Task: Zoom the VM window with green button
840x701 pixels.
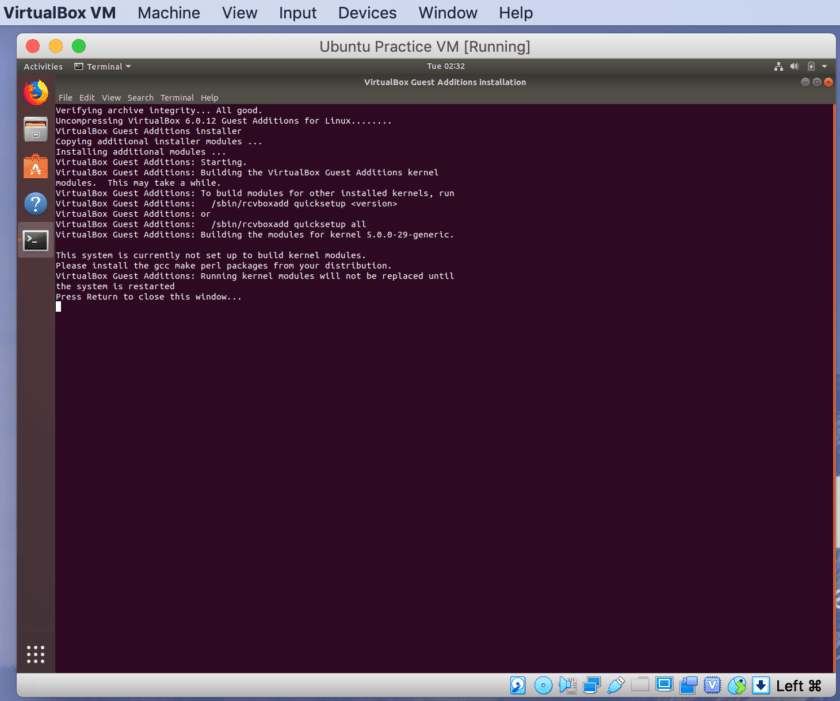Action: 79,46
